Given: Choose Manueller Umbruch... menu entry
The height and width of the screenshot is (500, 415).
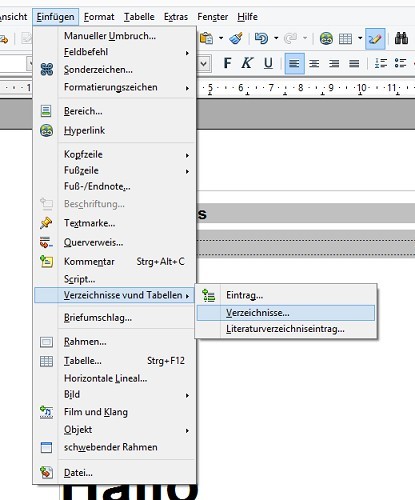Looking at the screenshot, I should coord(115,36).
